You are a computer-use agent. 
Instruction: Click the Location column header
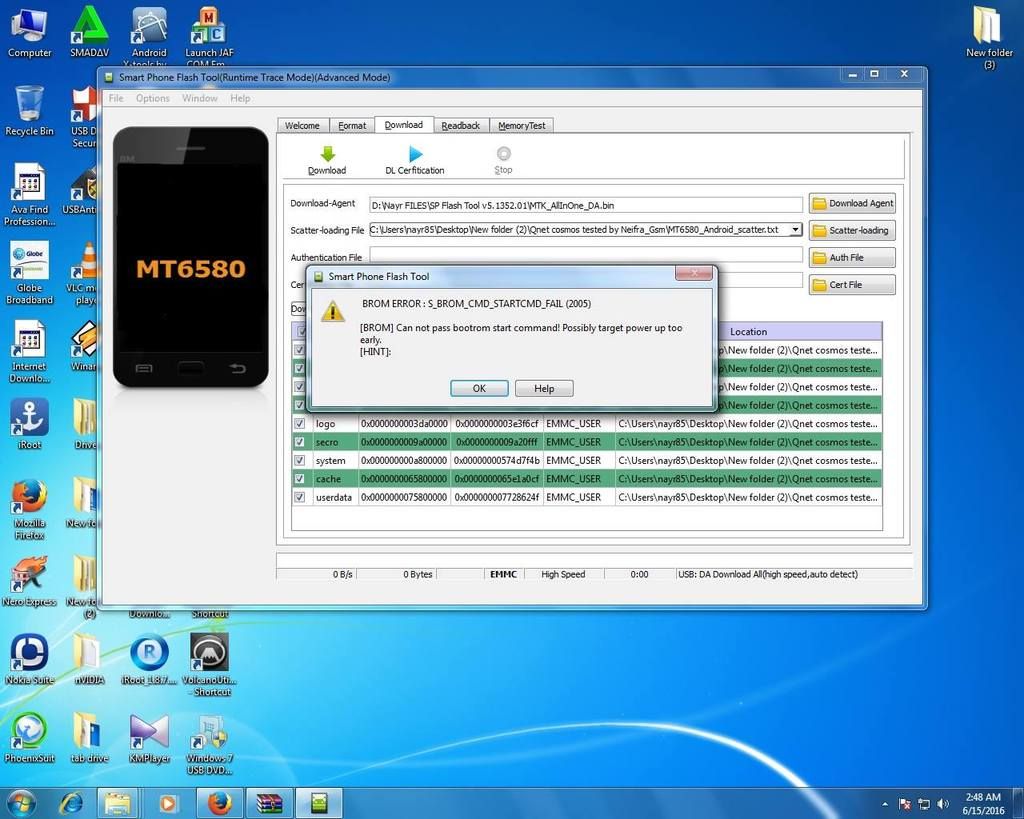click(748, 331)
